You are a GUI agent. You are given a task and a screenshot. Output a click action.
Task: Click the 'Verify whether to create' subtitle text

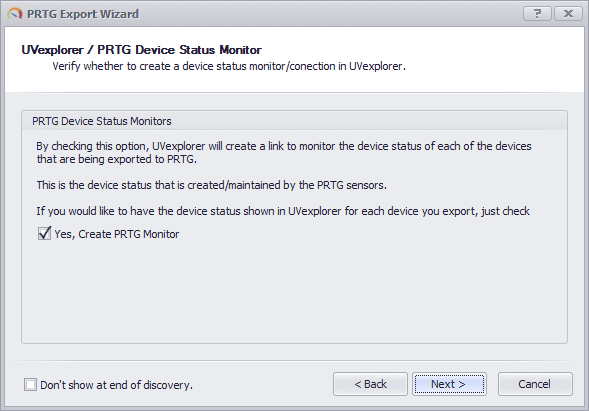[229, 66]
